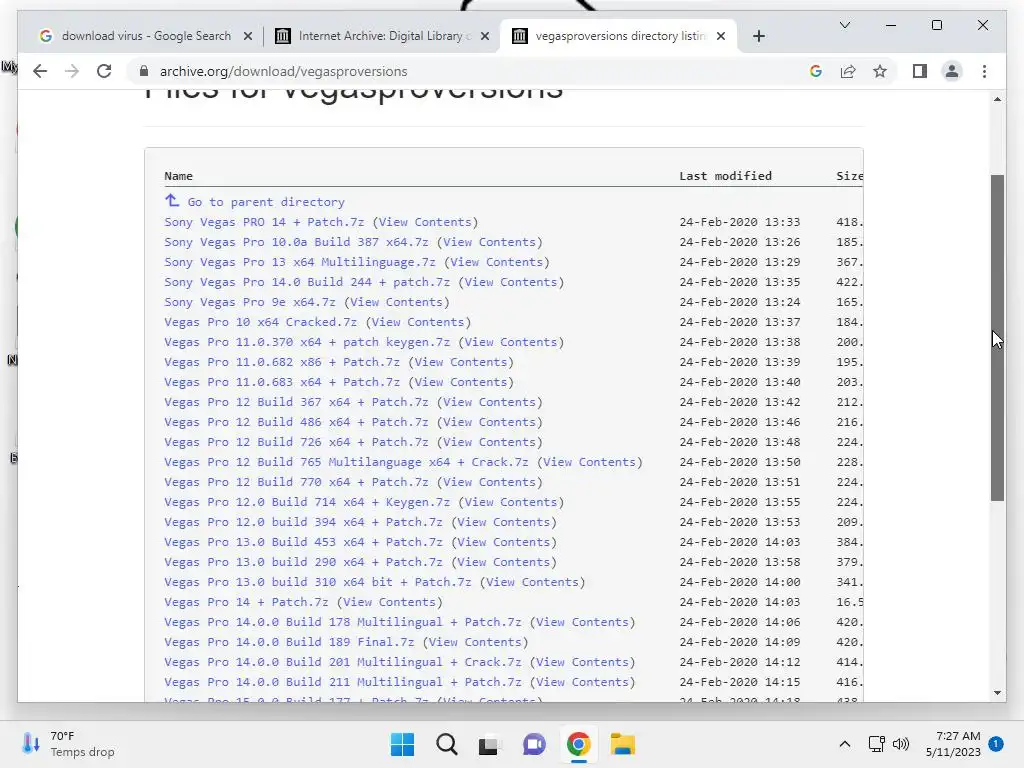Open Vegas Pro 12.0 Build 714 x64 + Keygen.7z
The height and width of the screenshot is (768, 1024).
pyautogui.click(x=307, y=502)
